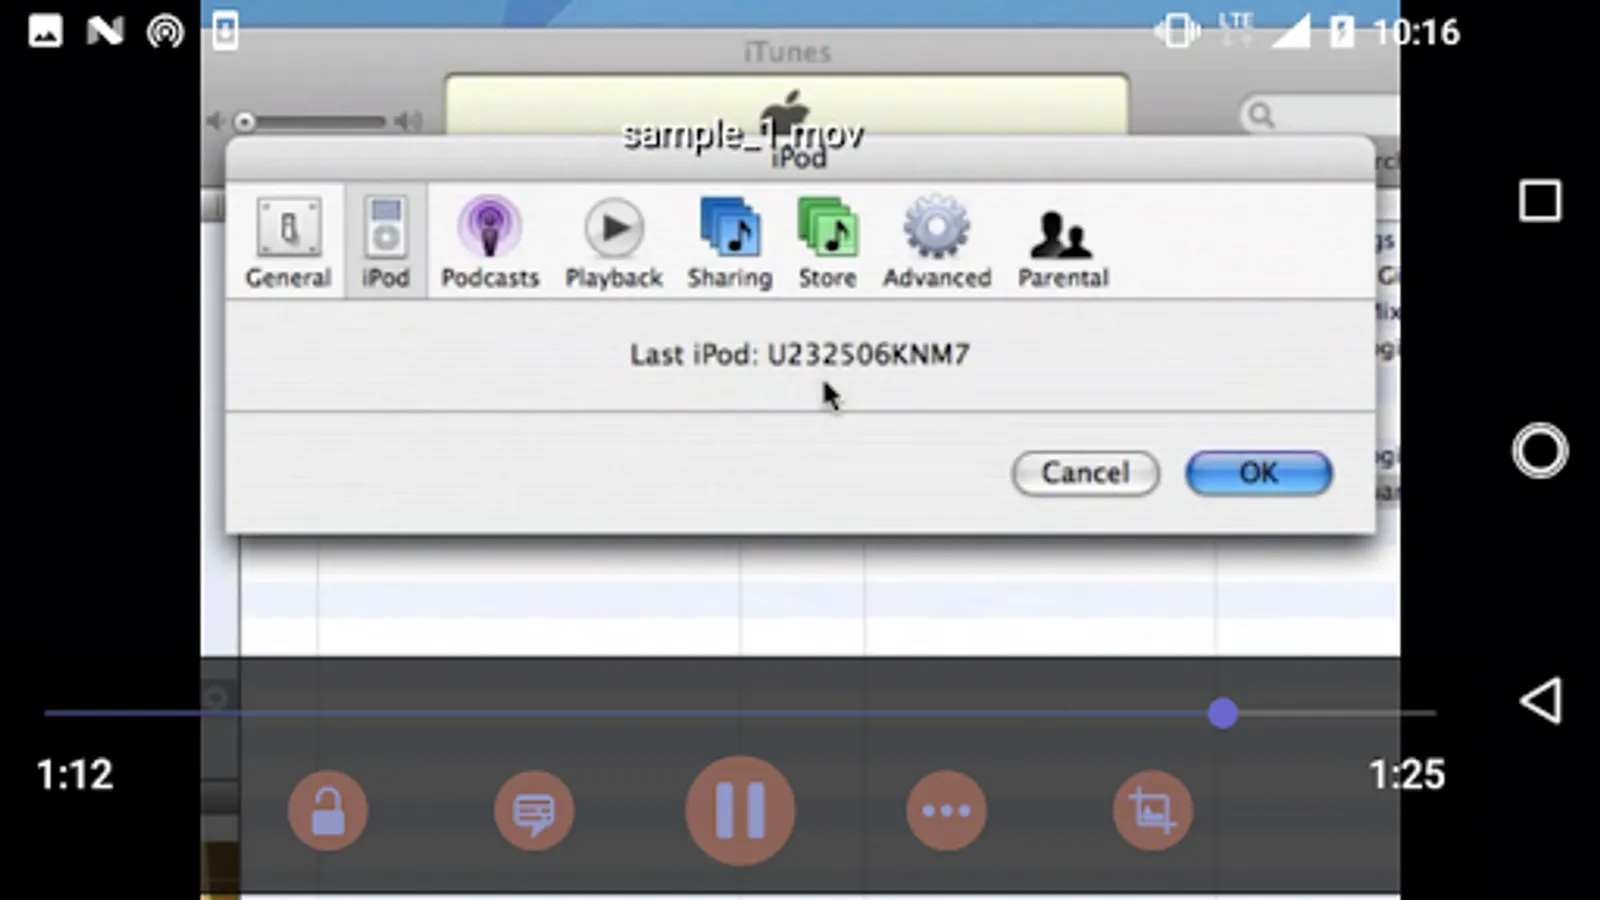Switch to the Playback preferences tab
The width and height of the screenshot is (1600, 900).
(x=613, y=242)
